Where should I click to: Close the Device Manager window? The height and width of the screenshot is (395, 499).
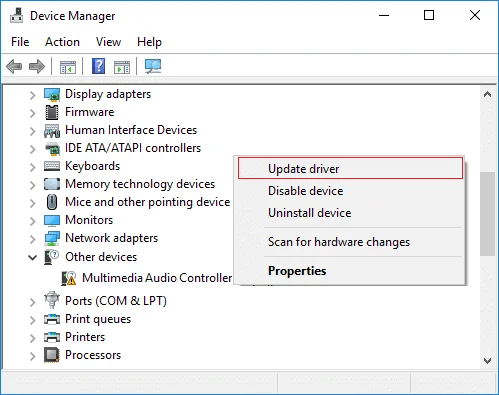pos(475,15)
